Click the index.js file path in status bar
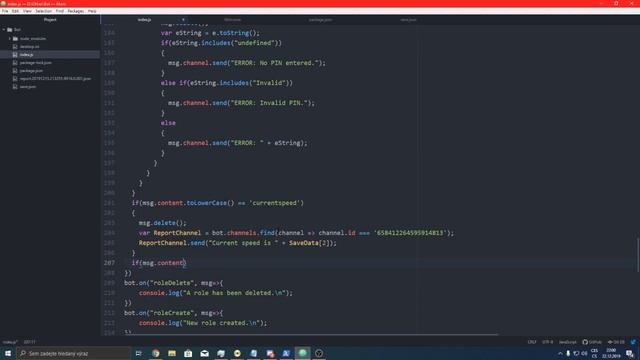 10,342
